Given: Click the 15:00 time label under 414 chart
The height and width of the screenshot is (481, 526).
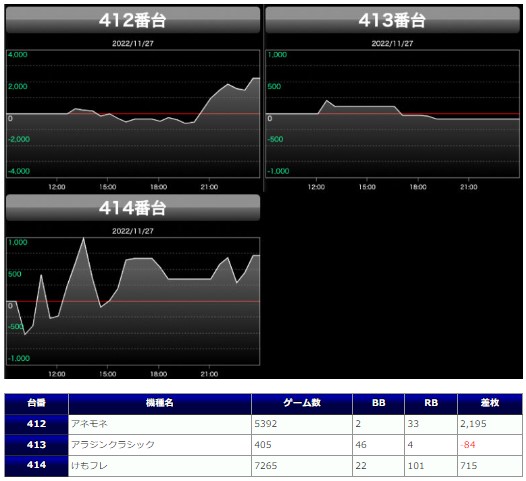Looking at the screenshot, I should tap(107, 374).
